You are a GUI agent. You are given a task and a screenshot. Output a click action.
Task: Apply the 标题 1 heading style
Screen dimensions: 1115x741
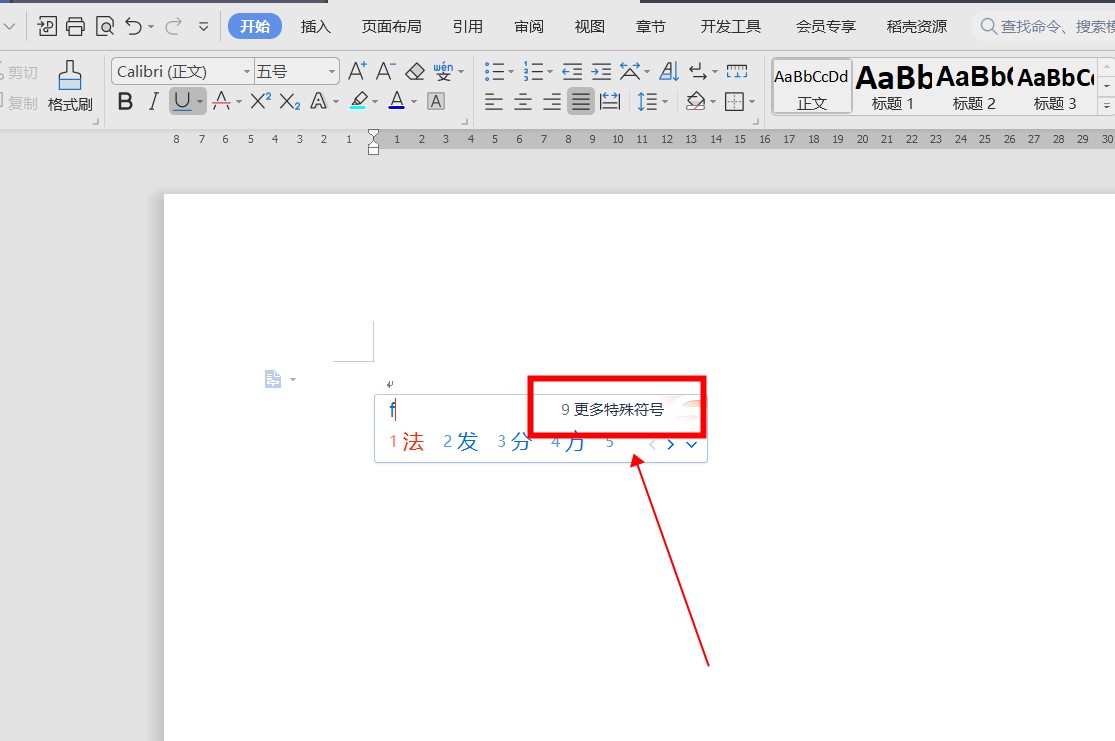pos(893,86)
